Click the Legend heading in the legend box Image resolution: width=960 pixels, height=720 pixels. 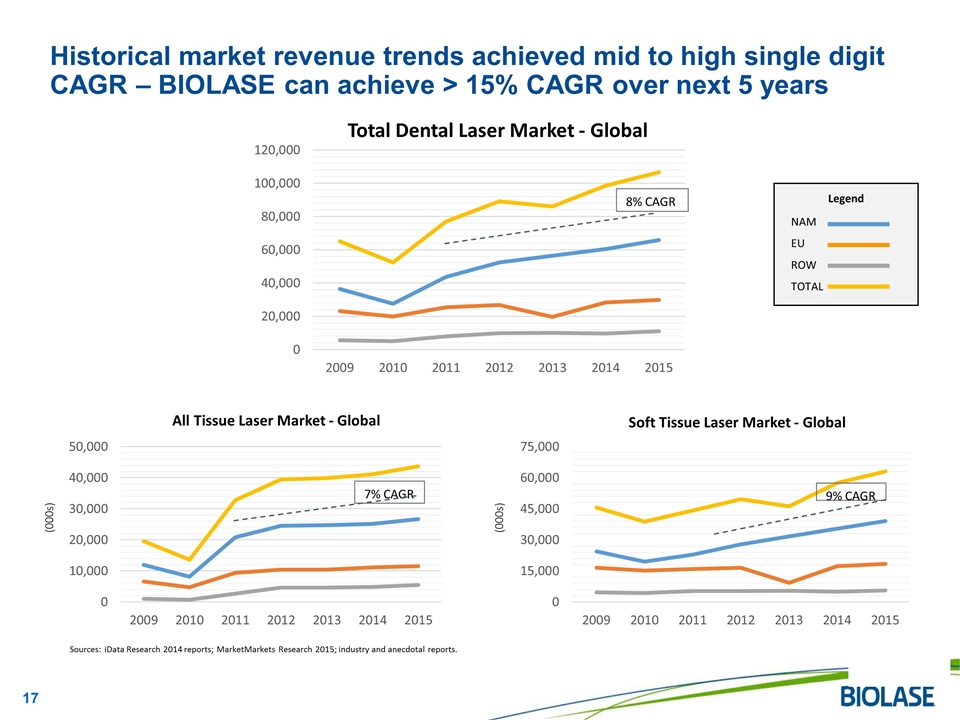point(845,199)
